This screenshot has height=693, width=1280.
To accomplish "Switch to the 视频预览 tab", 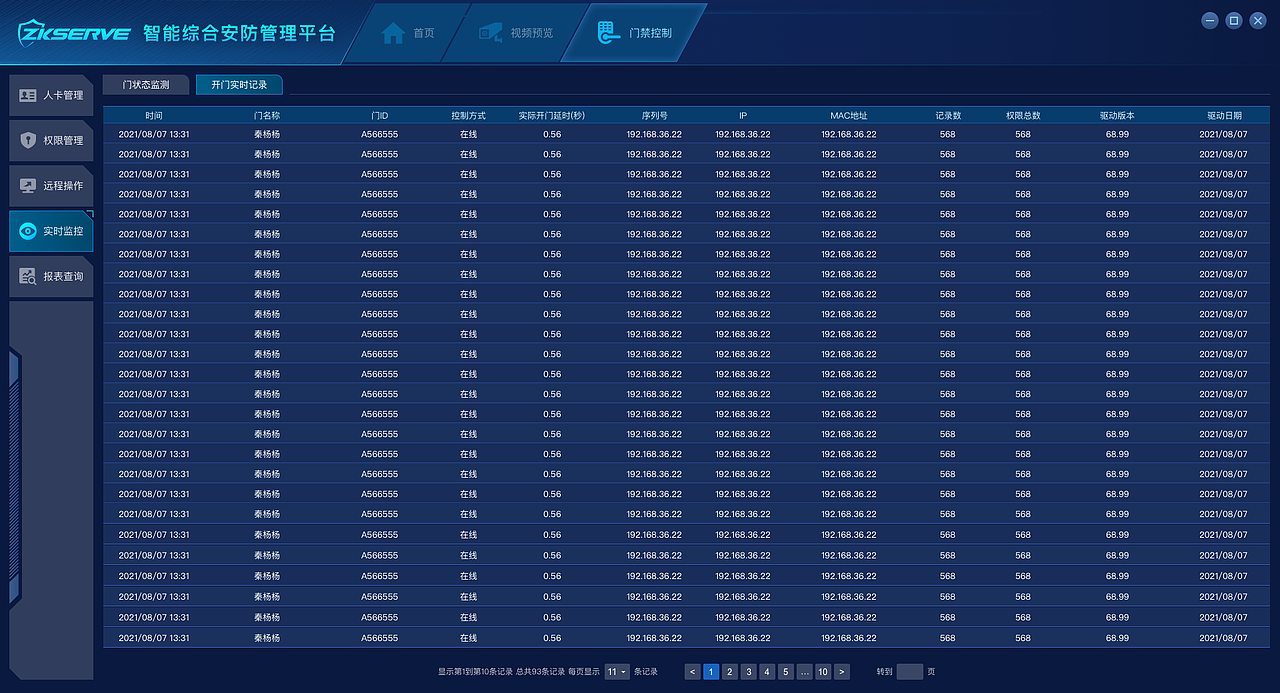I will point(515,32).
